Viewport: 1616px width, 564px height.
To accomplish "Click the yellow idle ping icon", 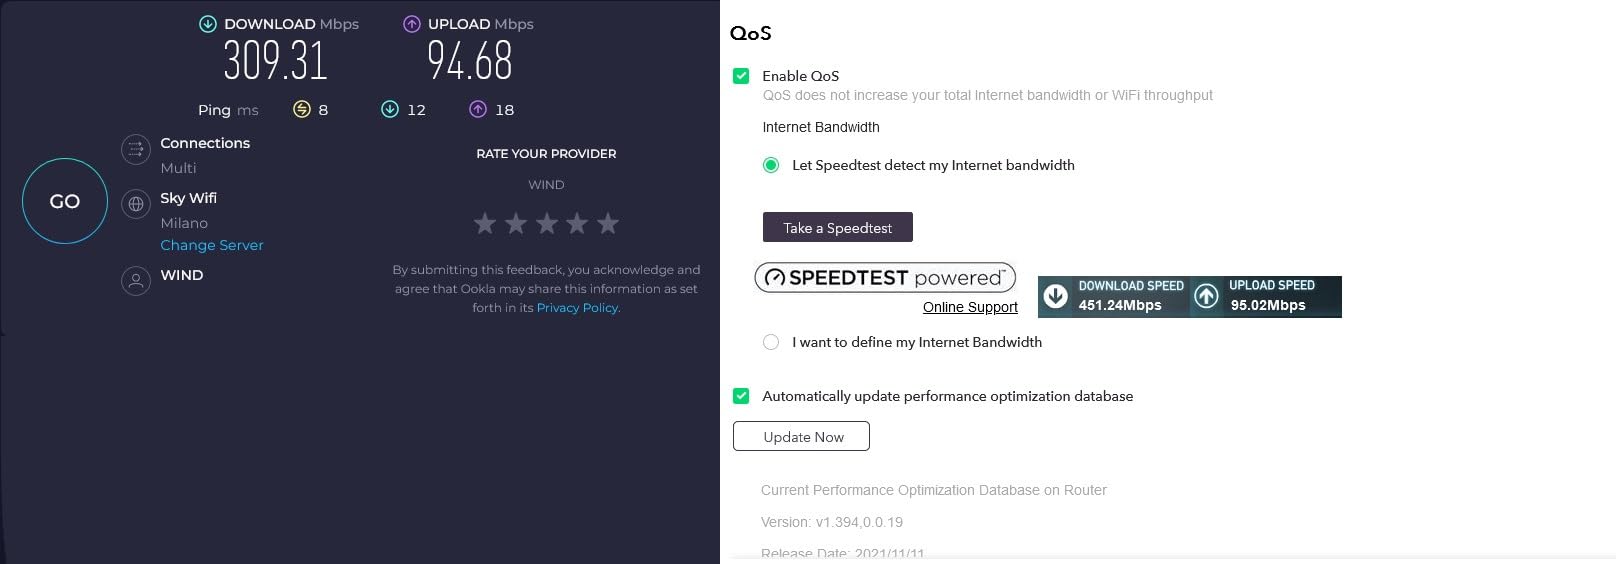I will (301, 109).
